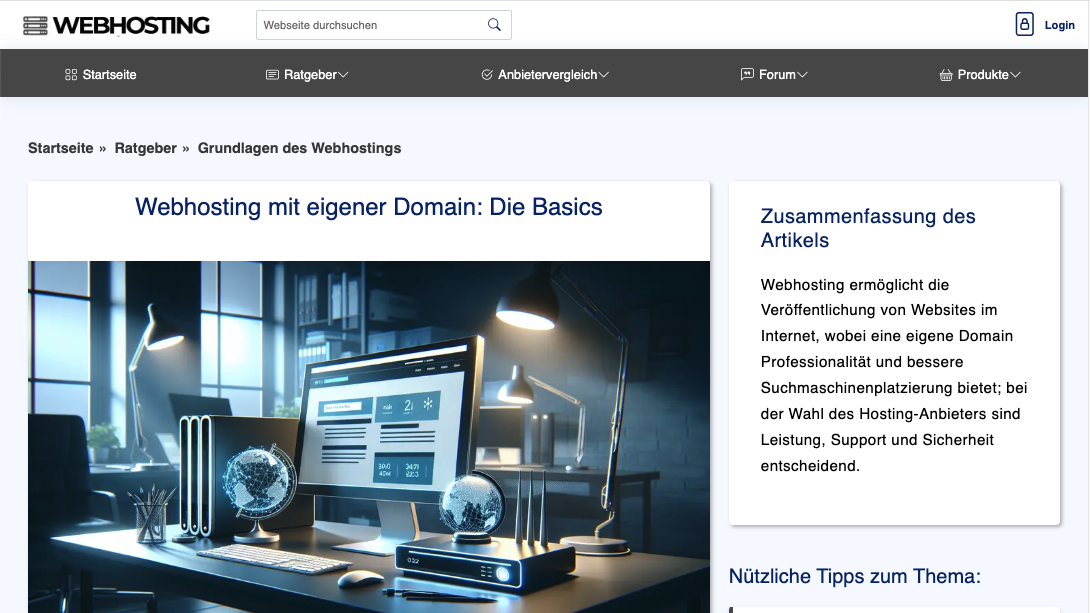The width and height of the screenshot is (1090, 613).
Task: Click the padlock login icon
Action: point(1024,25)
